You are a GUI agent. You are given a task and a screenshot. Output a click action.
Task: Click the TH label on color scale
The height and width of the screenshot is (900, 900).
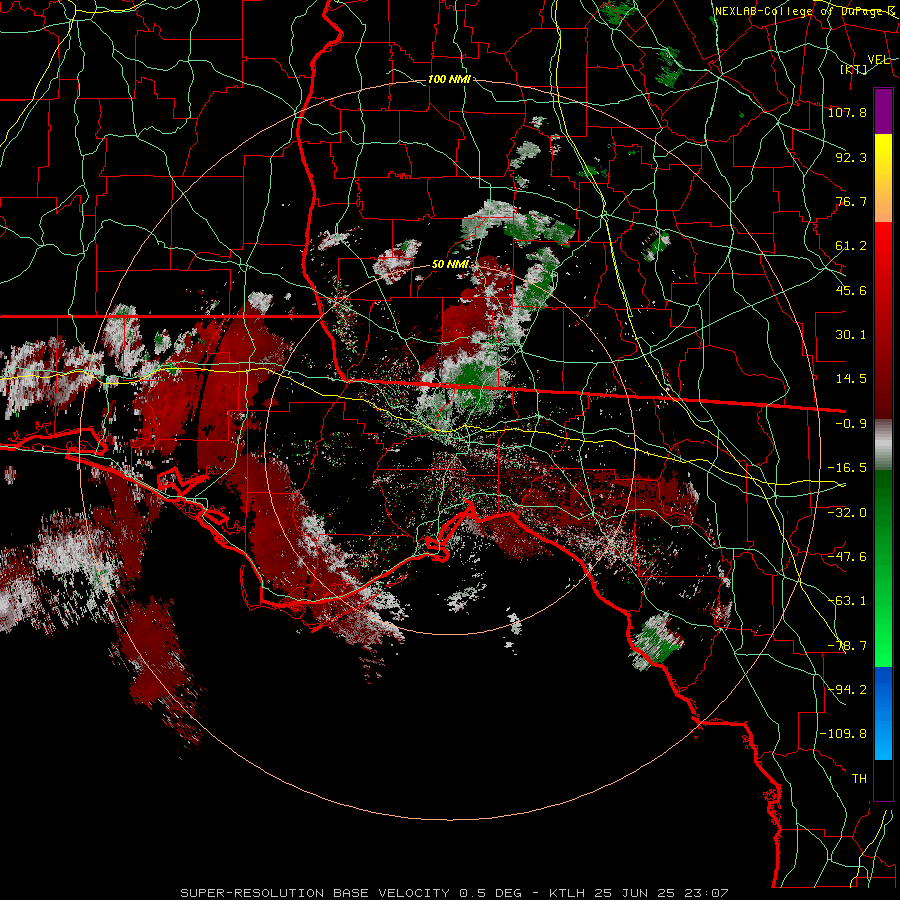coord(859,779)
